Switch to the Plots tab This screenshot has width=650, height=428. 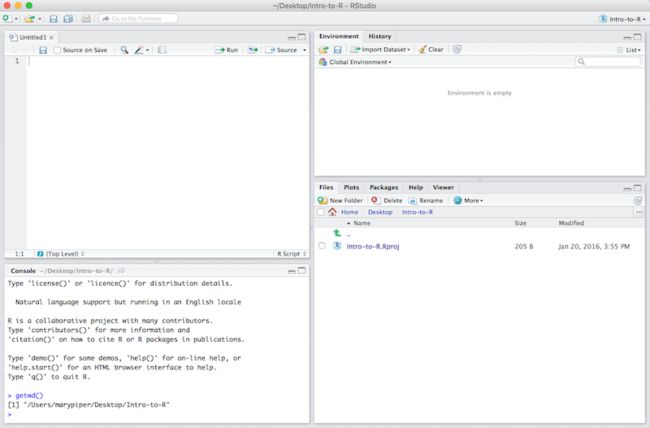[351, 187]
